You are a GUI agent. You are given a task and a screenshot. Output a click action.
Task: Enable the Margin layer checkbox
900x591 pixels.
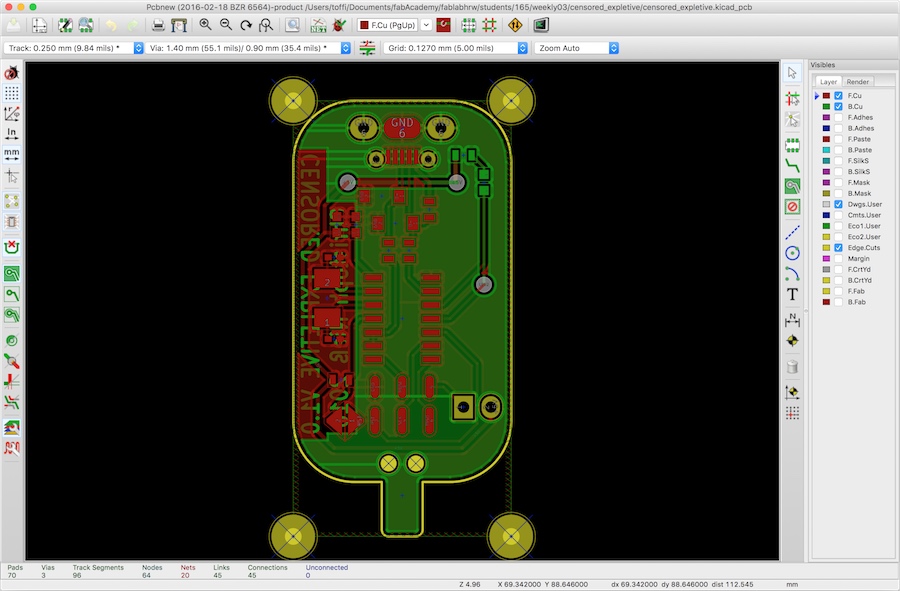pyautogui.click(x=839, y=259)
